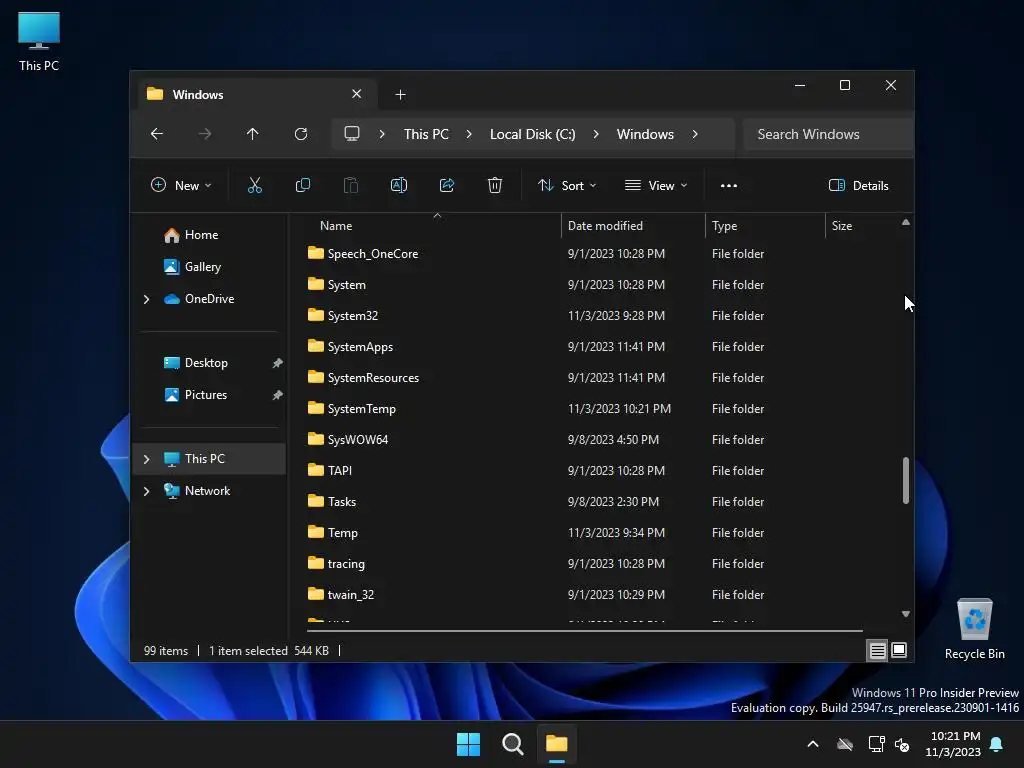Screen dimensions: 1024x768
Task: Click the vertical scrollbar thumb
Action: (x=906, y=480)
